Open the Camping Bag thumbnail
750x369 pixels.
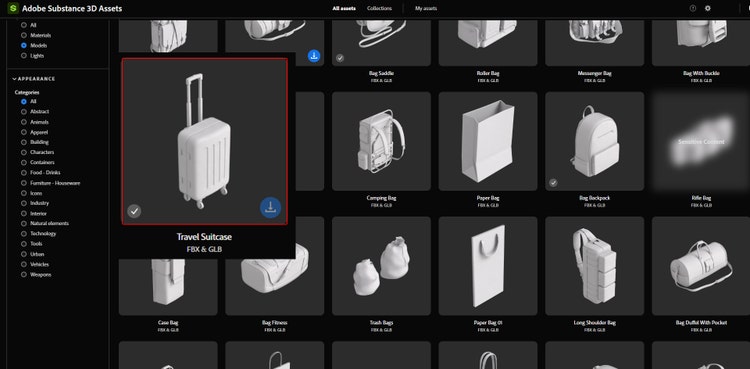click(x=381, y=141)
